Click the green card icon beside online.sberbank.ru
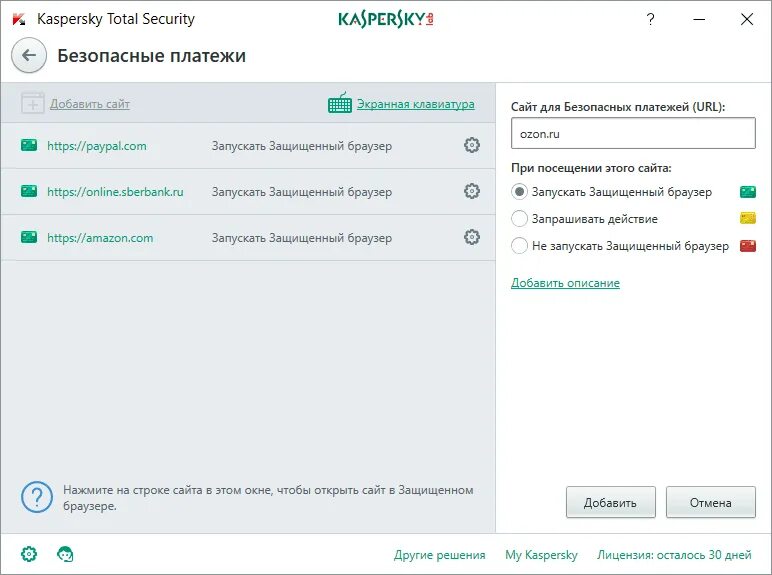 coord(29,191)
